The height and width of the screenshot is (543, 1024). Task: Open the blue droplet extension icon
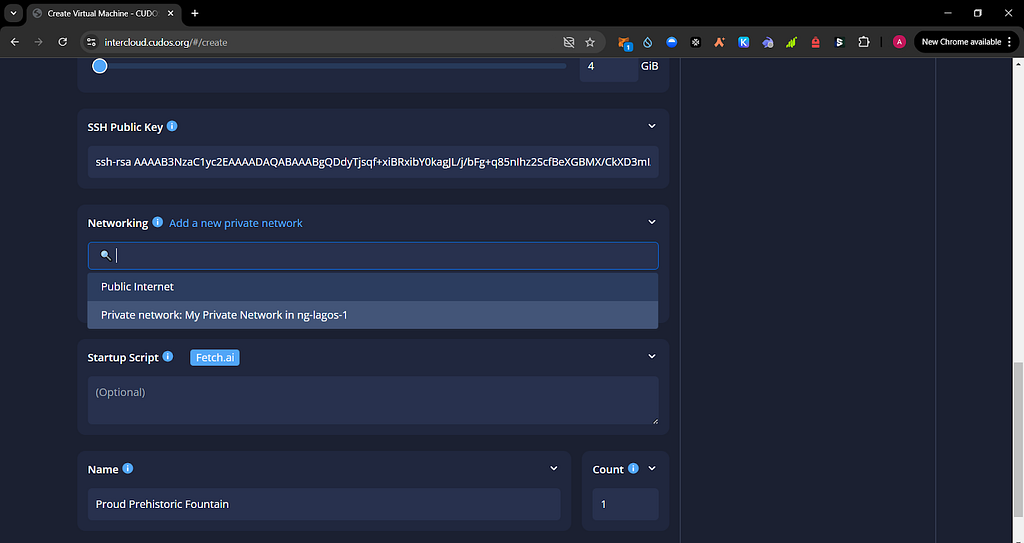pyautogui.click(x=647, y=42)
